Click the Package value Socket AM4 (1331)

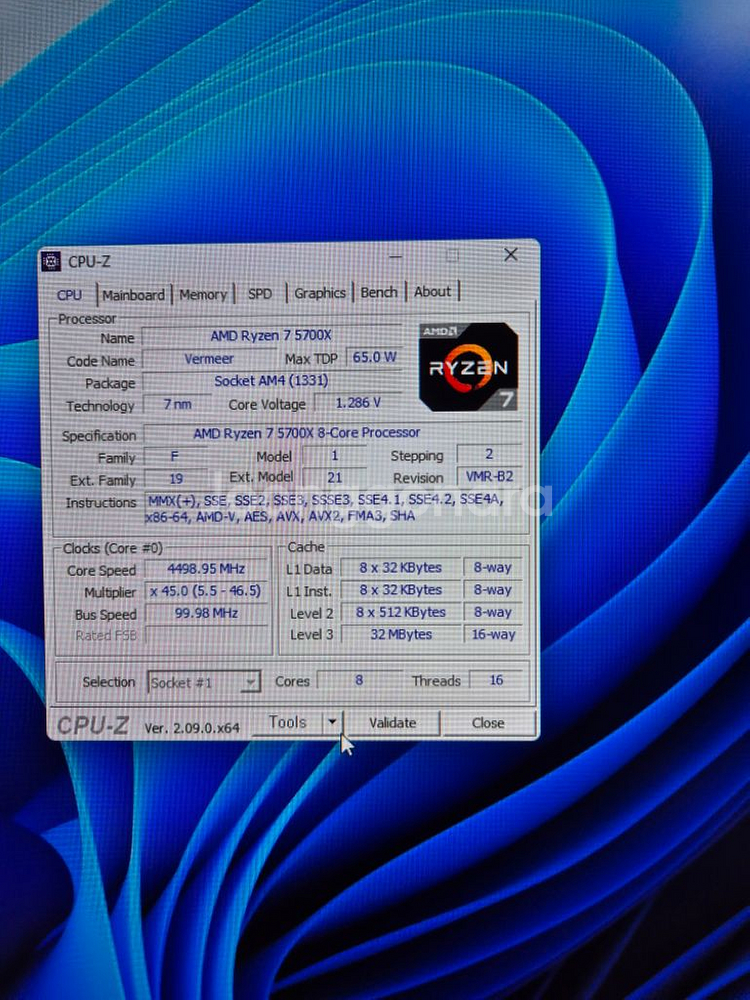[271, 381]
